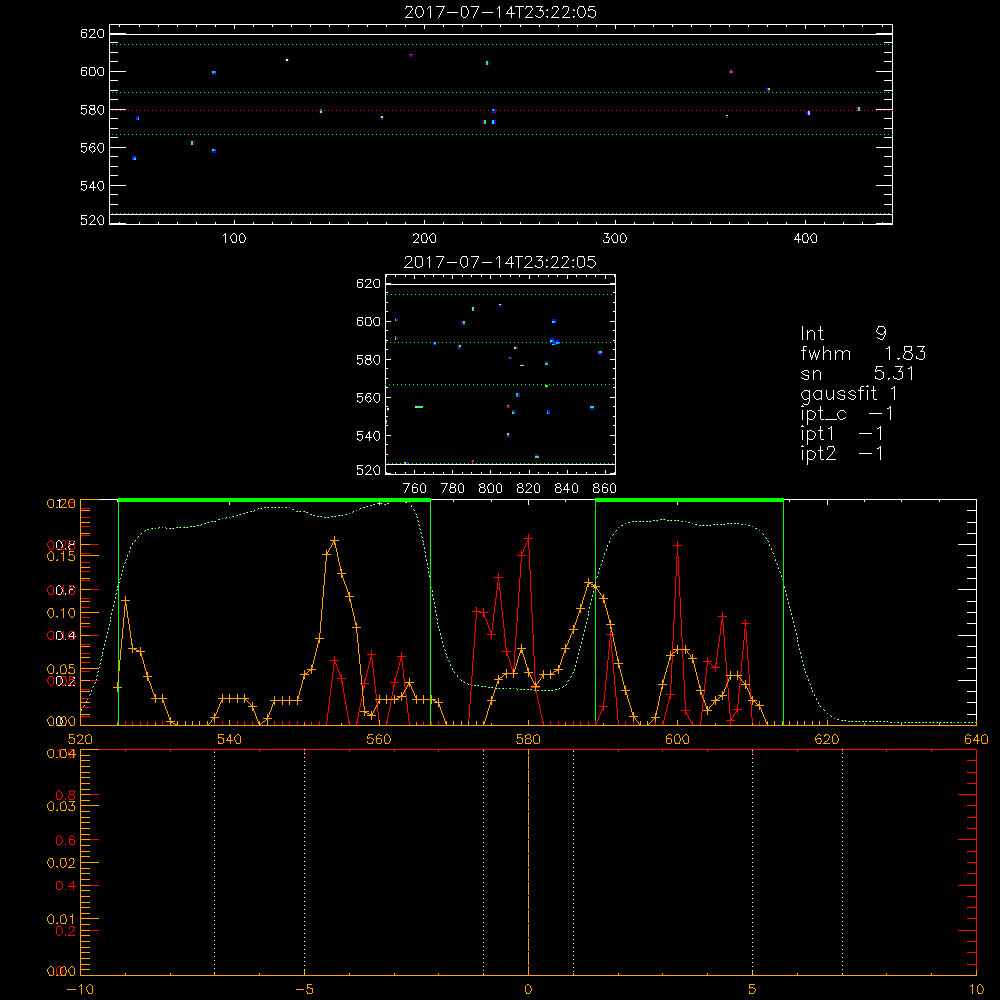Select the 'fwhm 1.83' readout

point(863,353)
